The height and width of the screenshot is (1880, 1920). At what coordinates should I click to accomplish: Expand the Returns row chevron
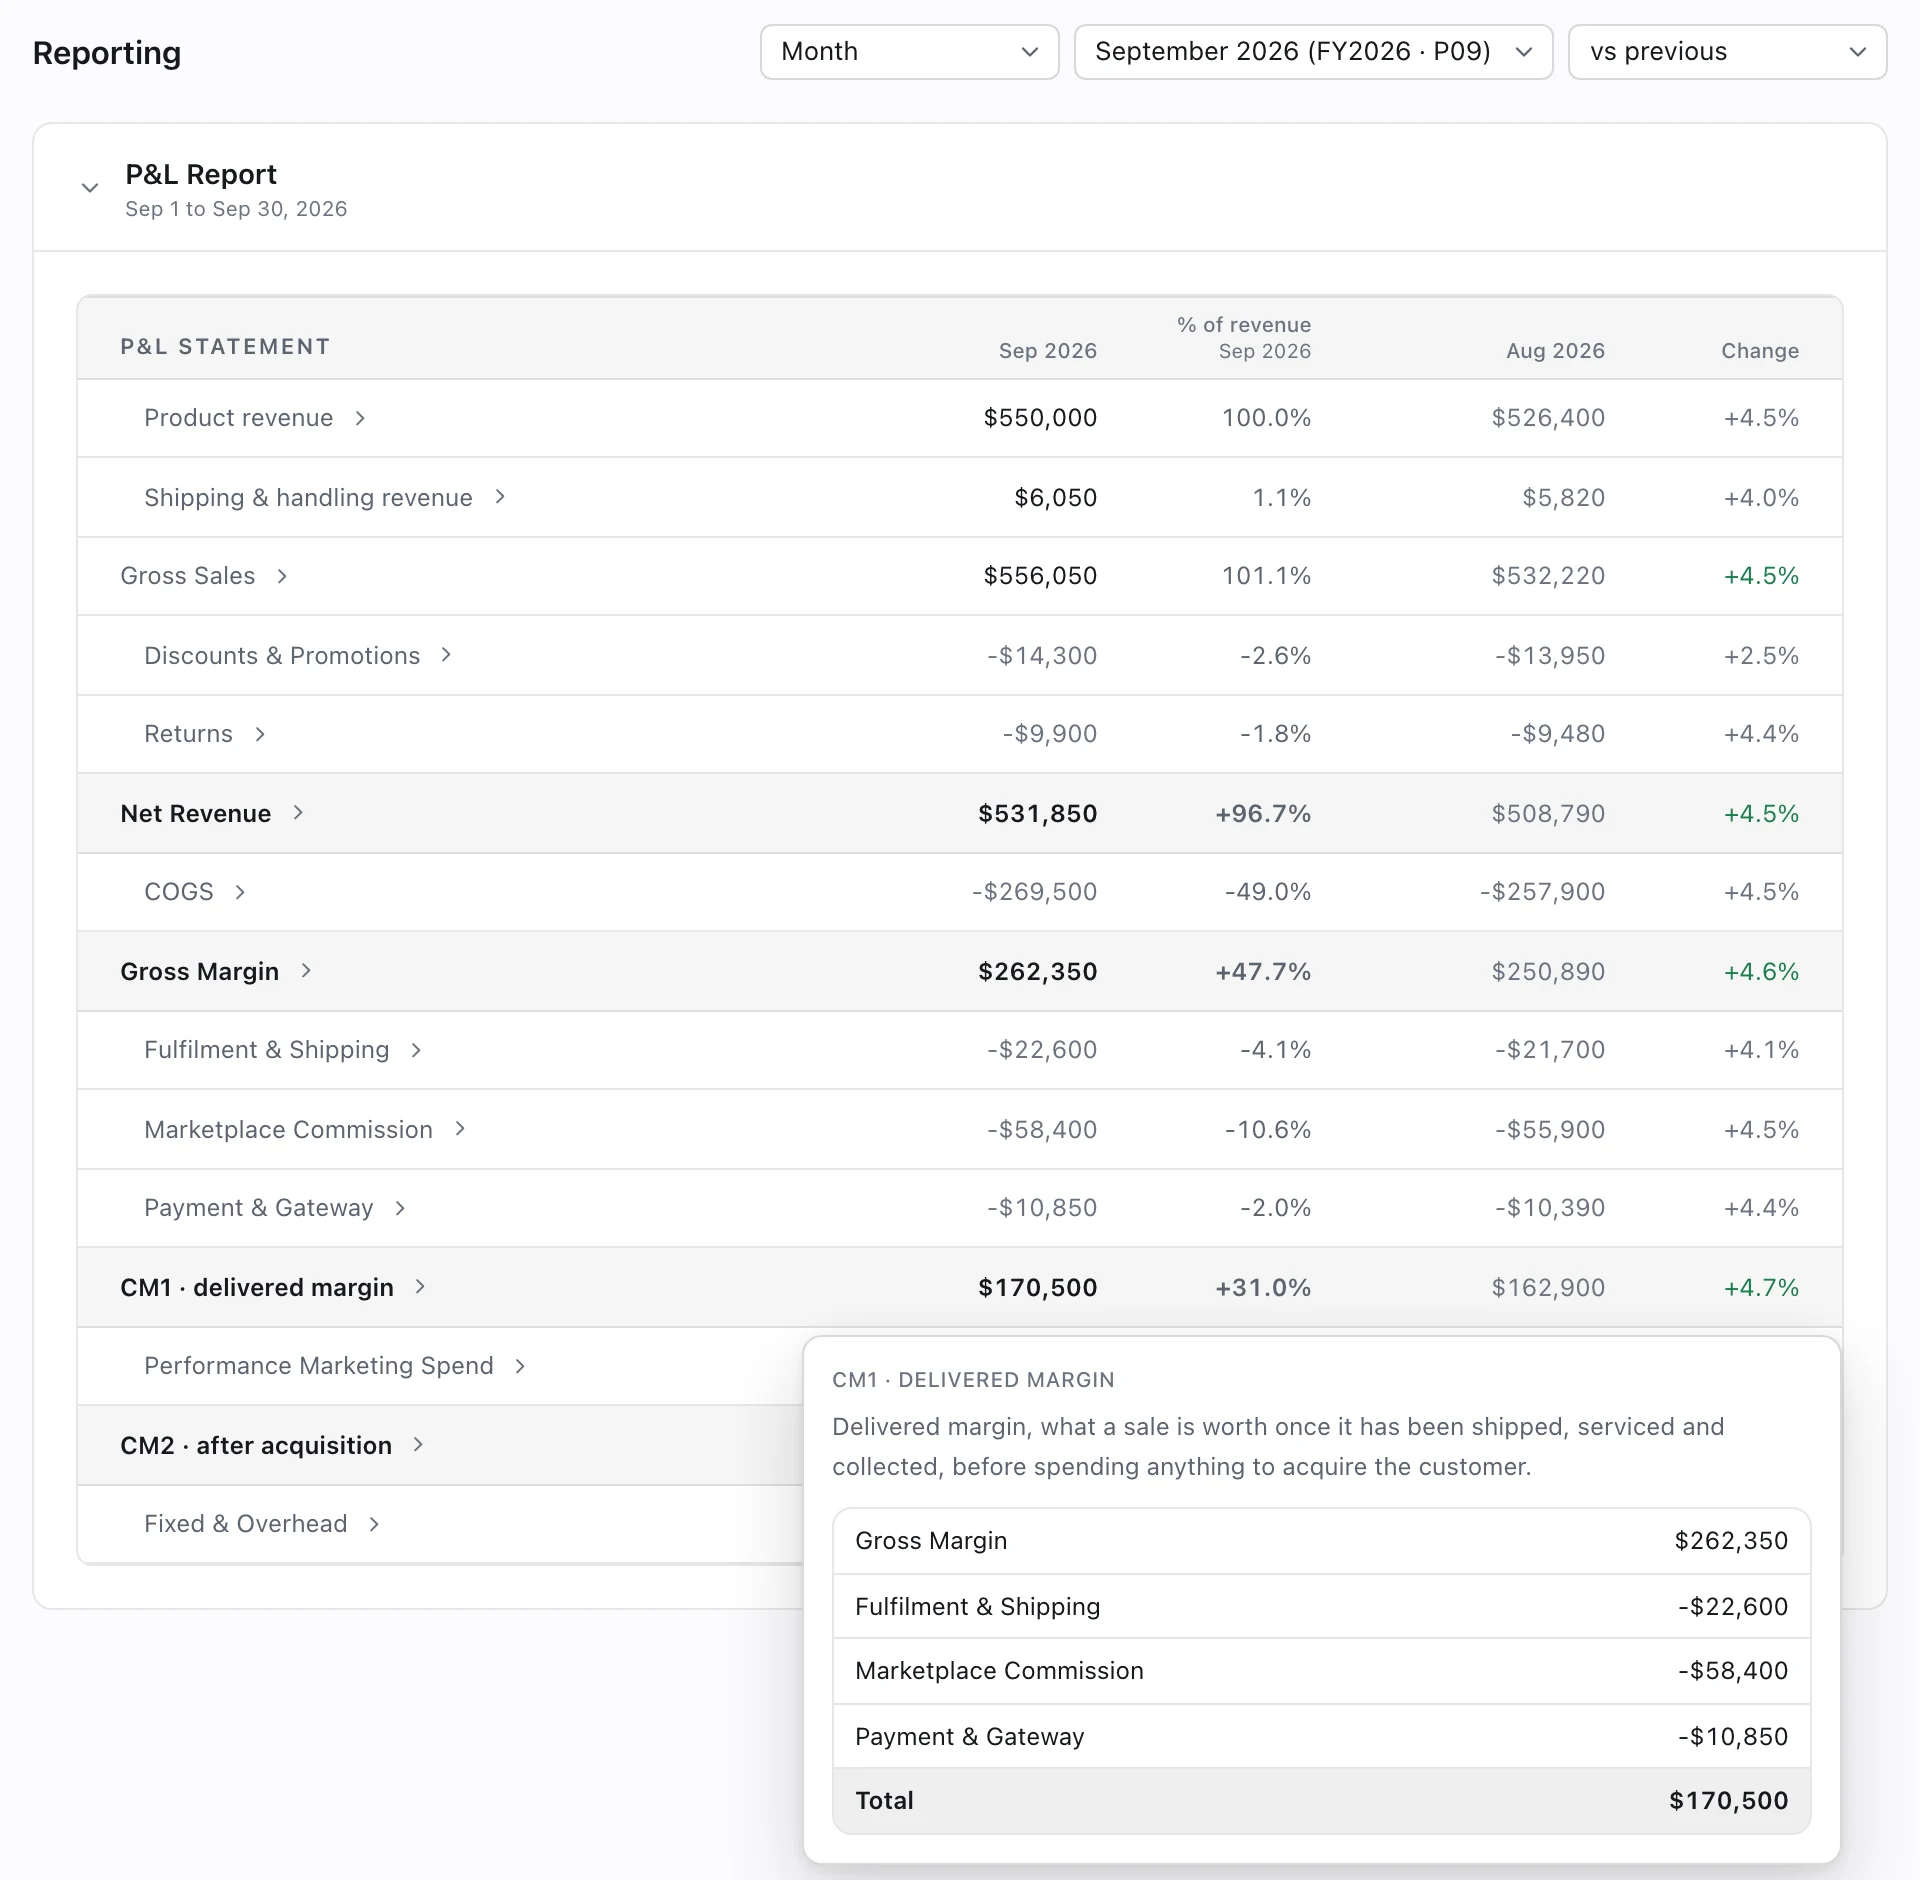(260, 734)
